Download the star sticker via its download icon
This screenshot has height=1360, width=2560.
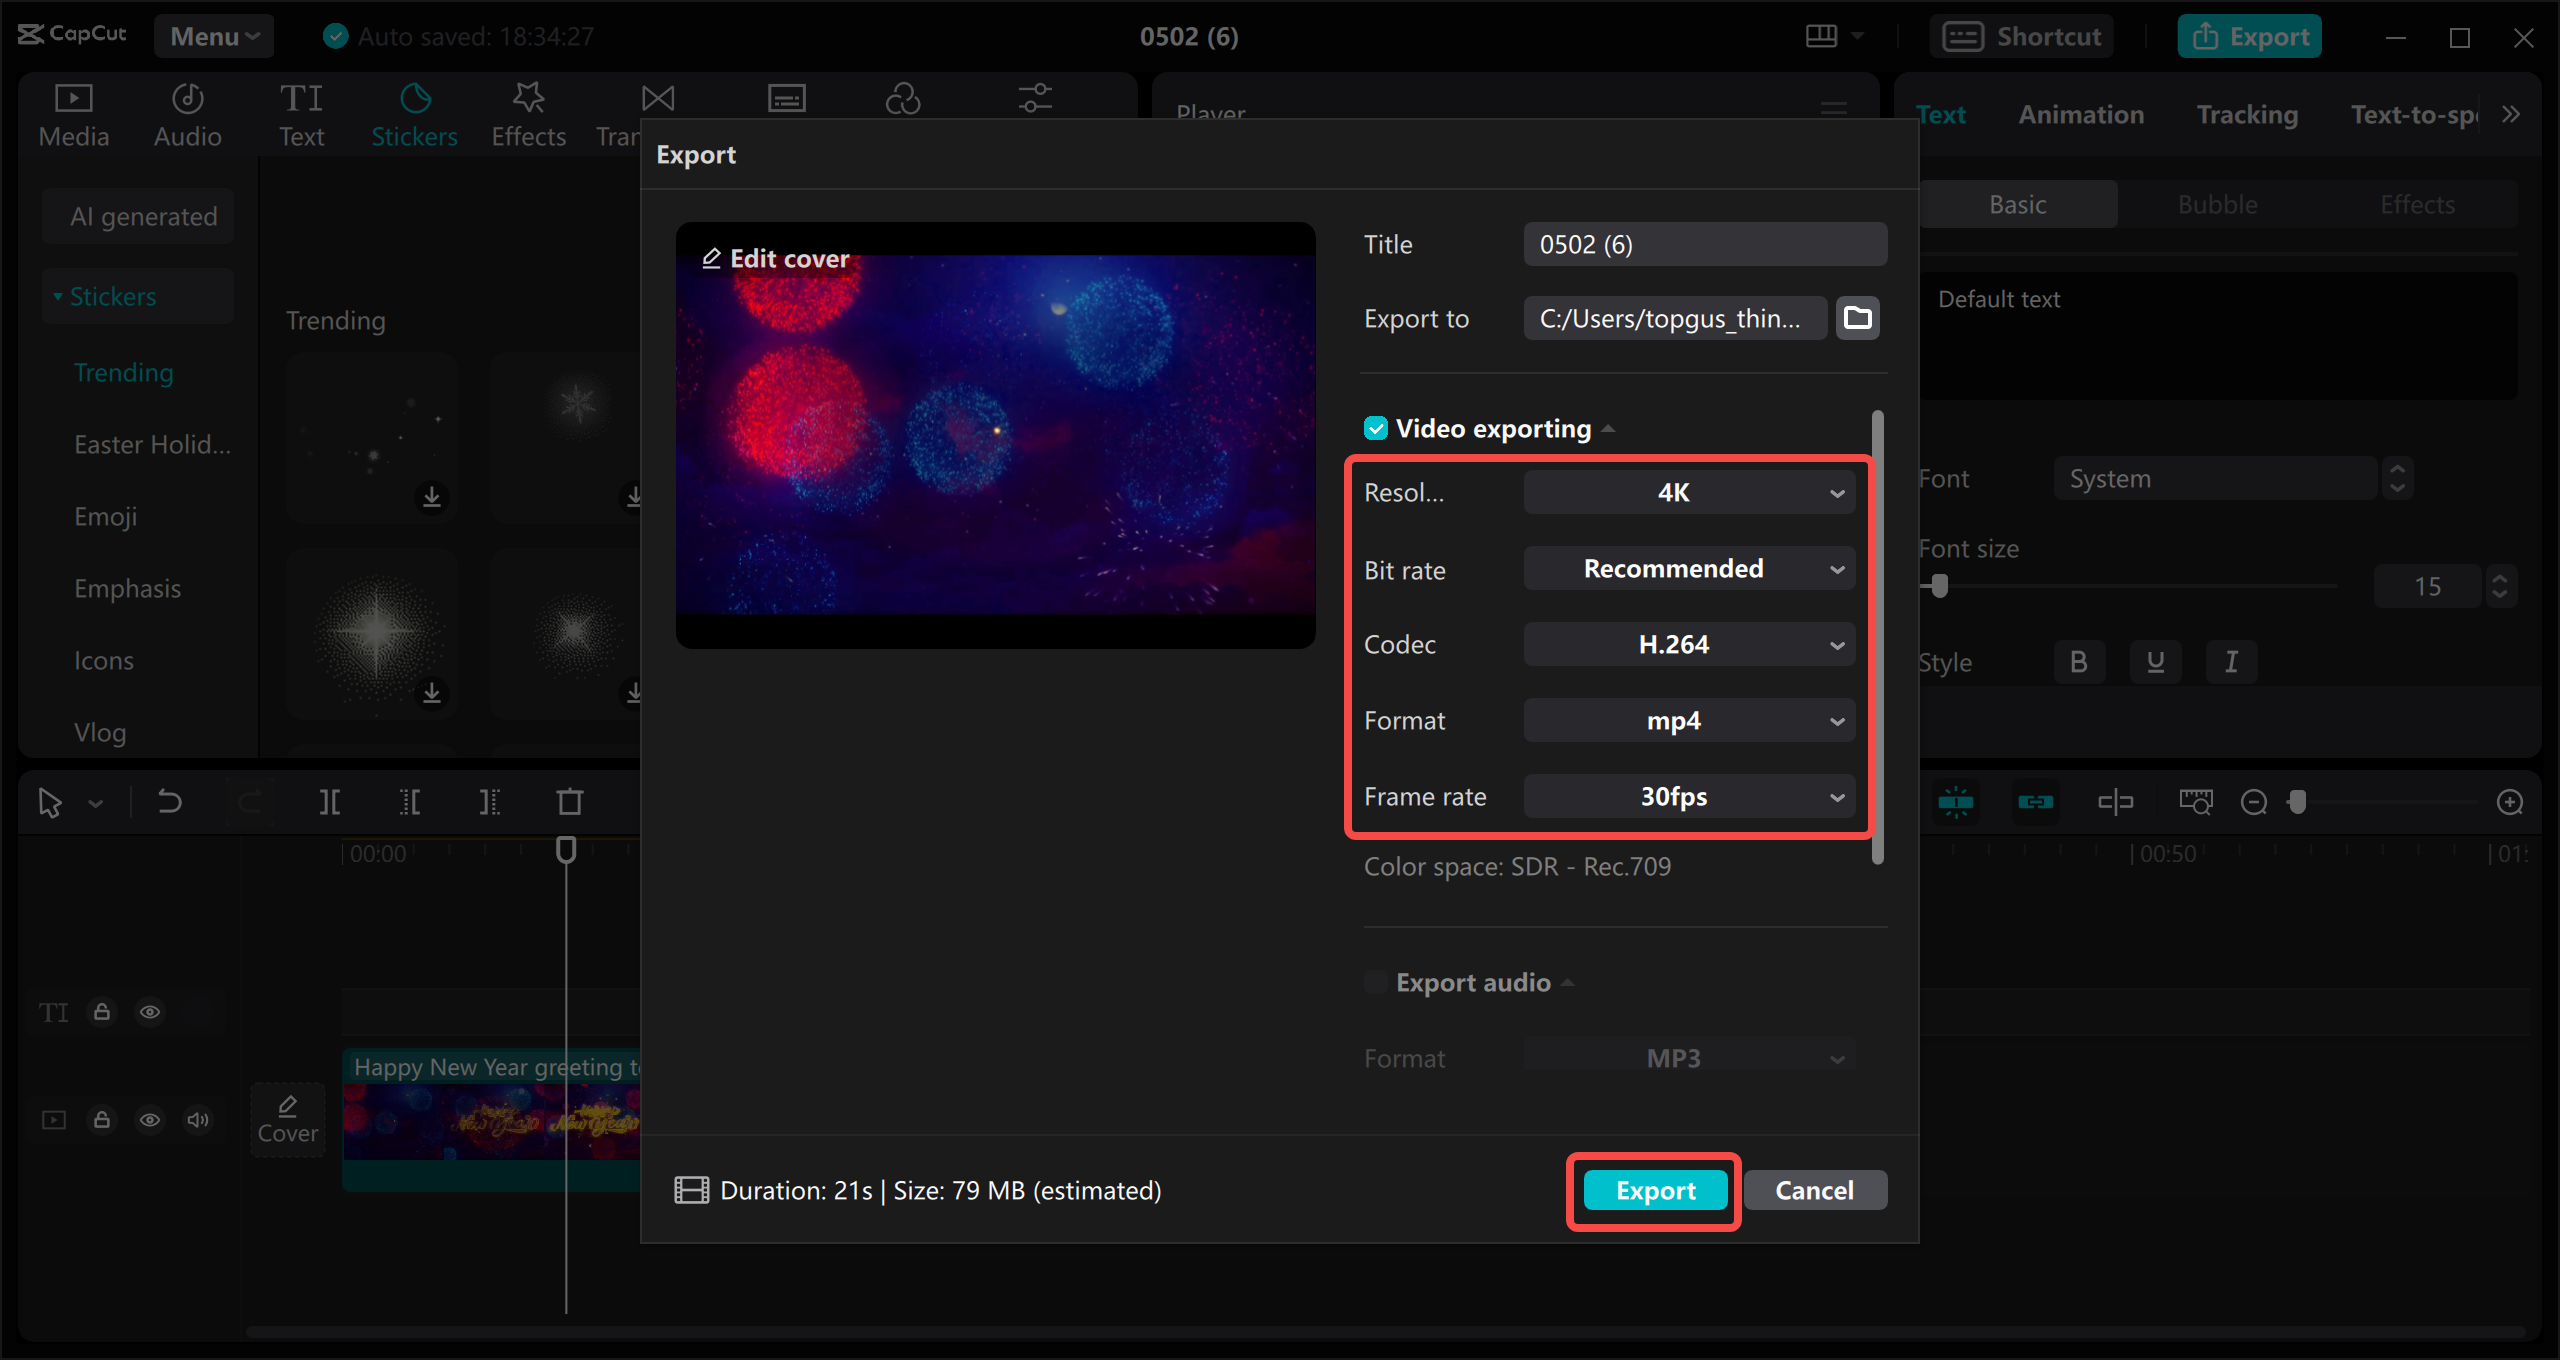[433, 694]
